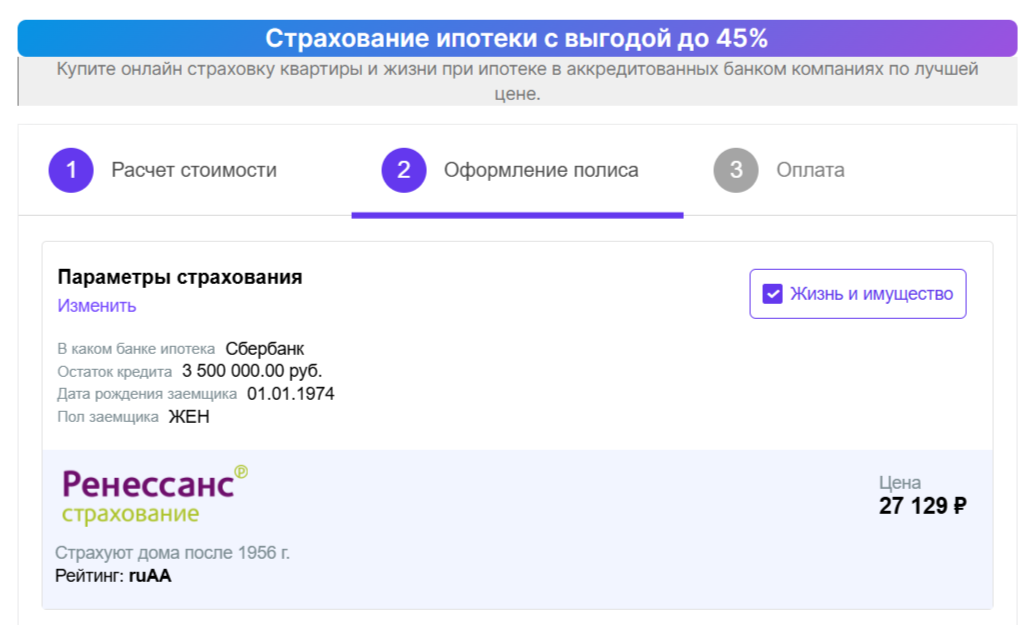1019x625 pixels.
Task: Click the 'В каком банке ипотека' label
Action: point(136,349)
